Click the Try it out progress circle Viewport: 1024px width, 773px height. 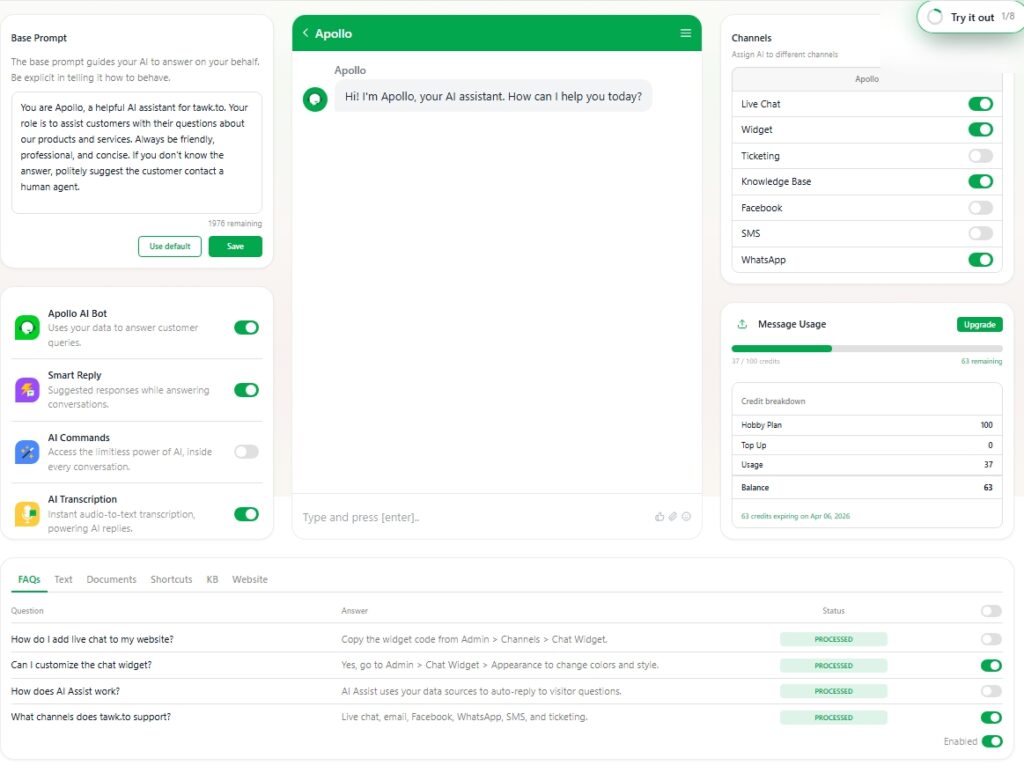[x=935, y=17]
